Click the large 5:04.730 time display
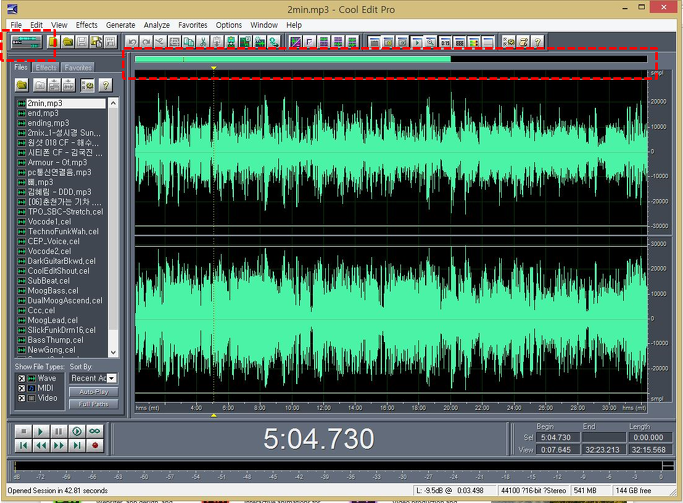Screen dimensions: 683x503 [x=318, y=439]
